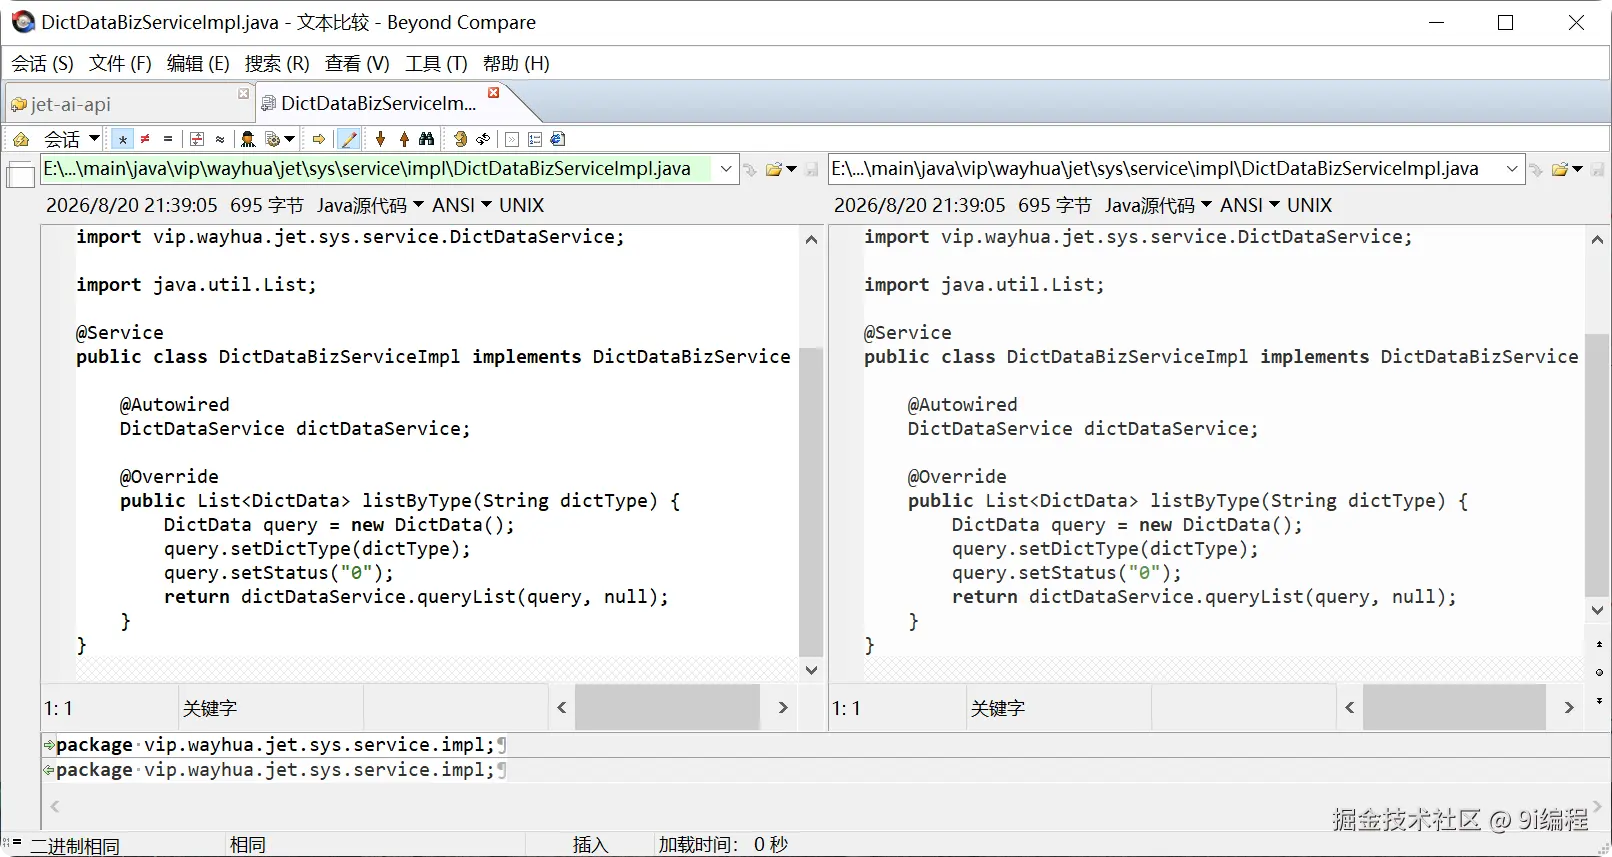Click the copy to right arrow icon
The height and width of the screenshot is (857, 1612).
tap(319, 139)
